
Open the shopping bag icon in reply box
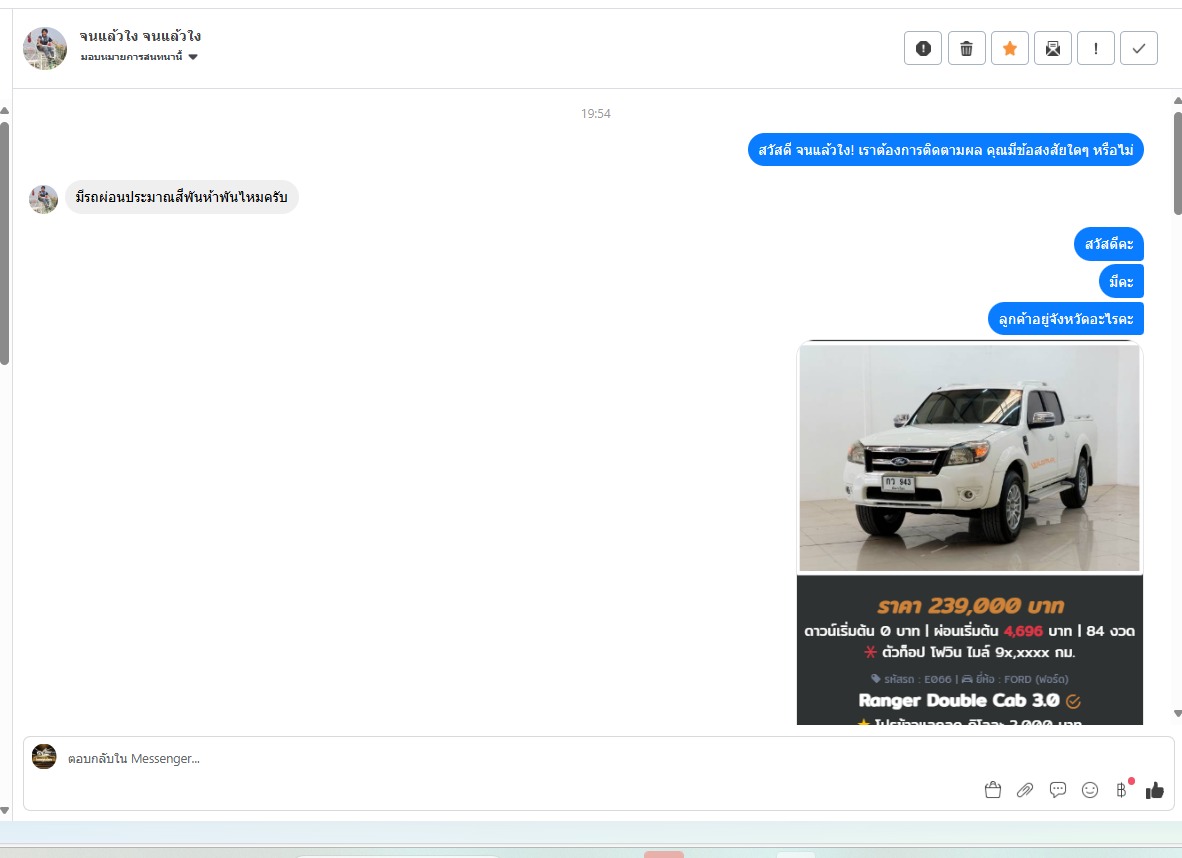tap(992, 790)
